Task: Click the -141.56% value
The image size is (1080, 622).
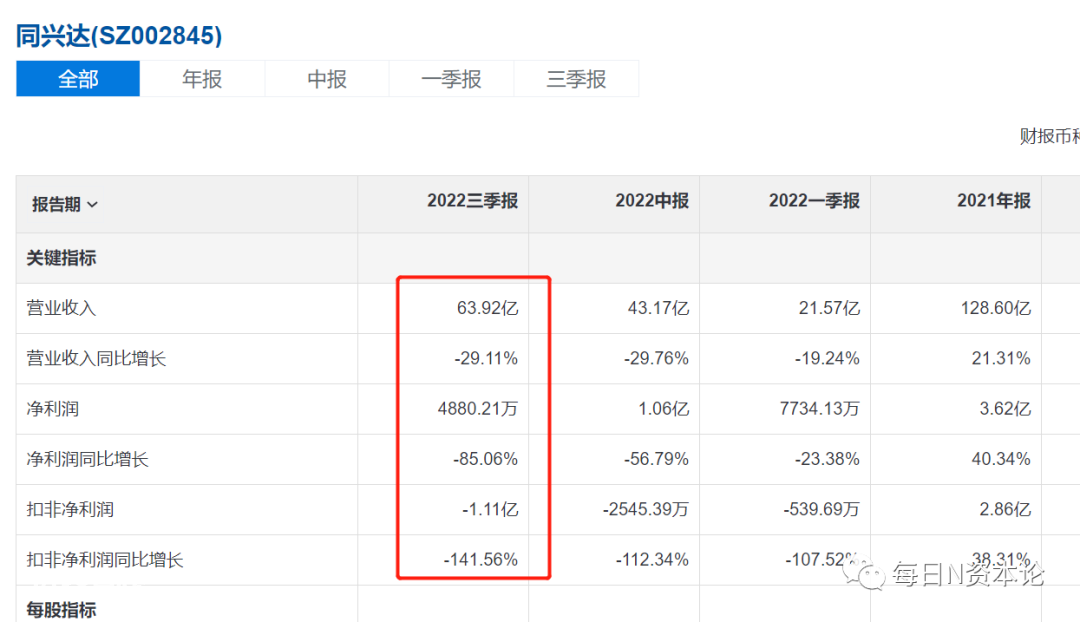Action: coord(481,559)
